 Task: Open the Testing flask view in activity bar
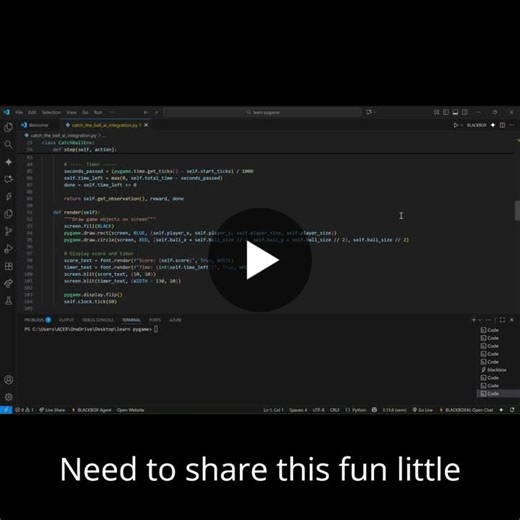[9, 301]
